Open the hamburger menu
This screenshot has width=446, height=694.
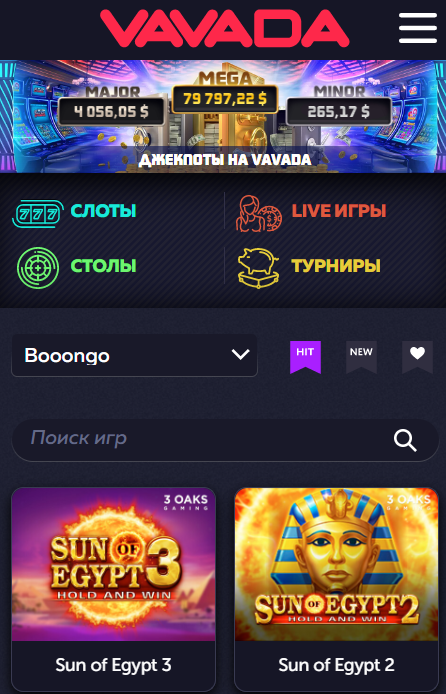click(418, 28)
